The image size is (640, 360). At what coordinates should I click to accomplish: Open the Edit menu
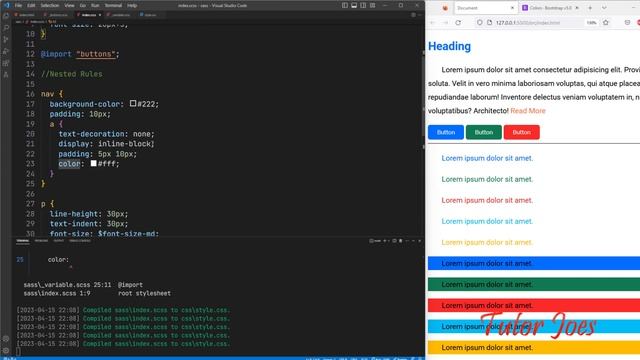31,5
